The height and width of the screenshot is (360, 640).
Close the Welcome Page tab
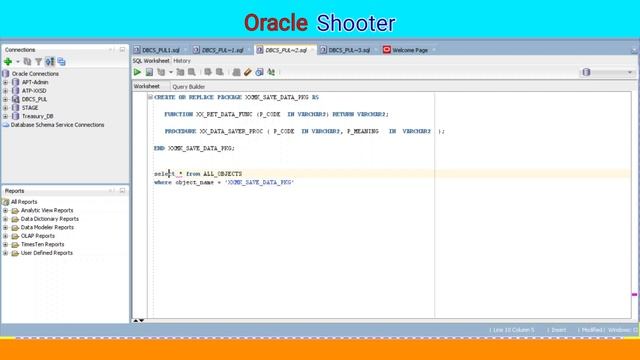point(433,50)
